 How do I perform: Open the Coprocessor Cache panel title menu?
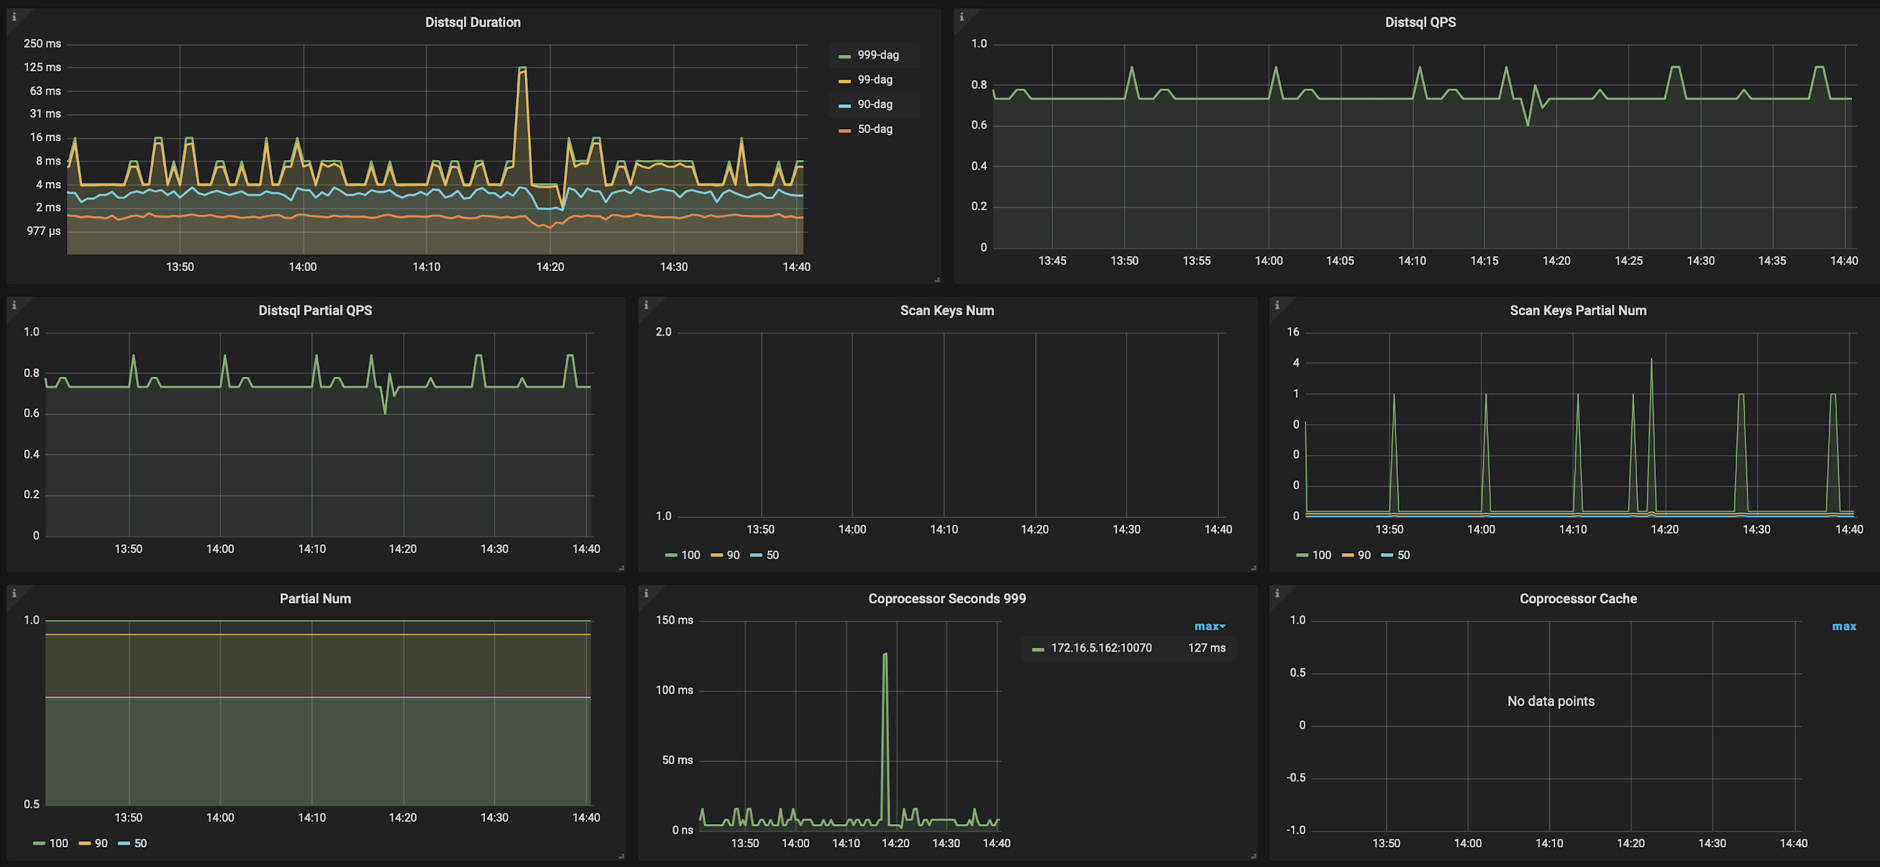point(1577,598)
